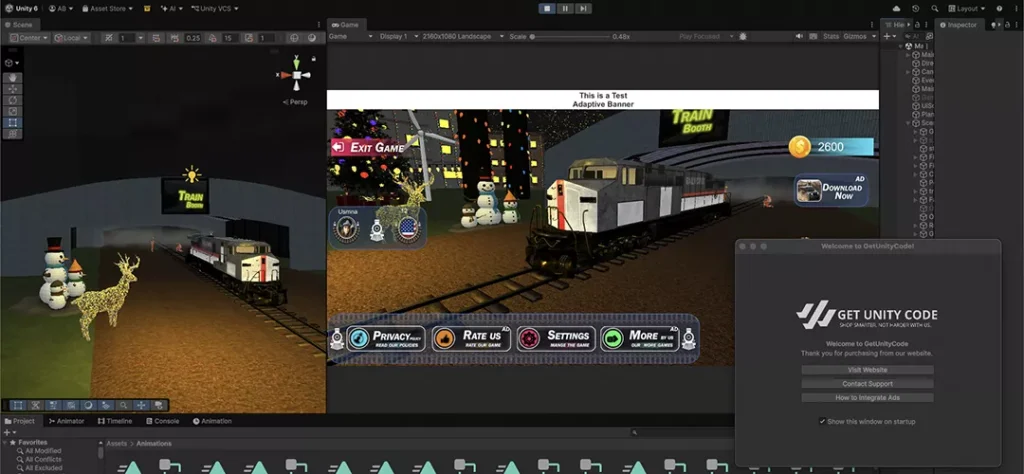Viewport: 1024px width, 474px height.
Task: Select All Conflicts under Favorites
Action: 43,460
